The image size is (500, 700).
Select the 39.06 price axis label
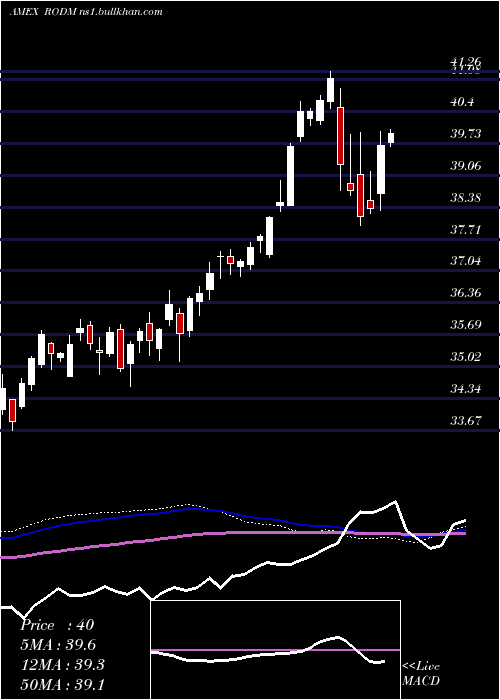466,166
